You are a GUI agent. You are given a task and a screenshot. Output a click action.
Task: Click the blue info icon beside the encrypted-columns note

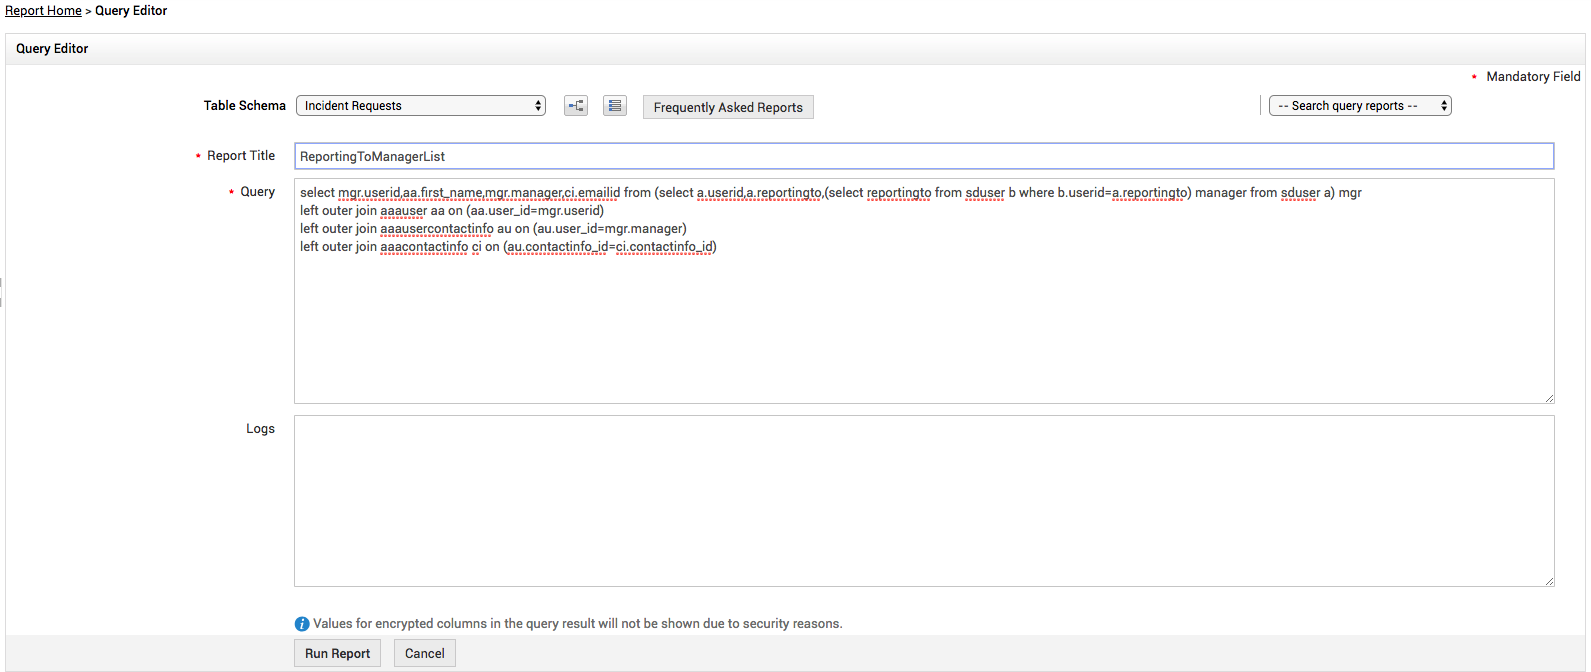click(302, 624)
